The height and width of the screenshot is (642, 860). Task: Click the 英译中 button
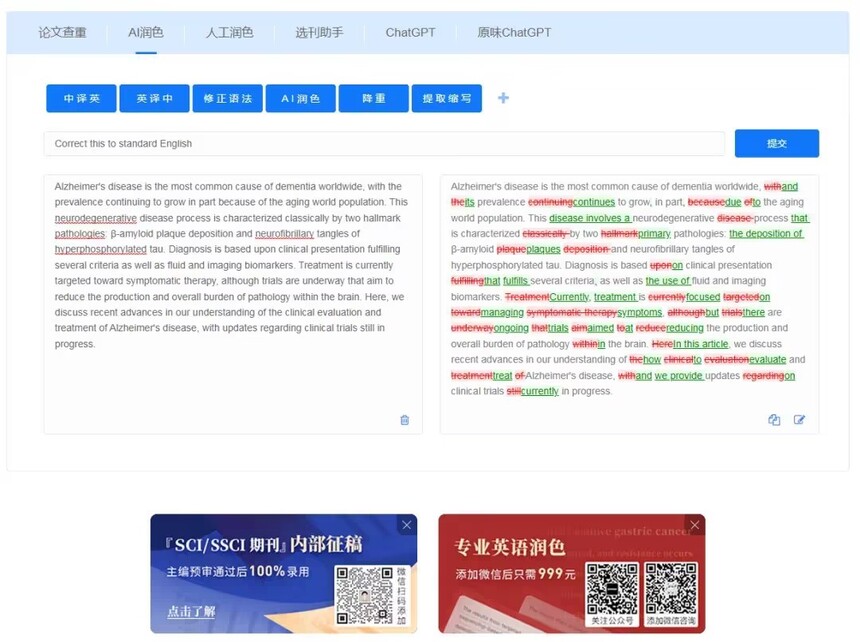[x=155, y=98]
